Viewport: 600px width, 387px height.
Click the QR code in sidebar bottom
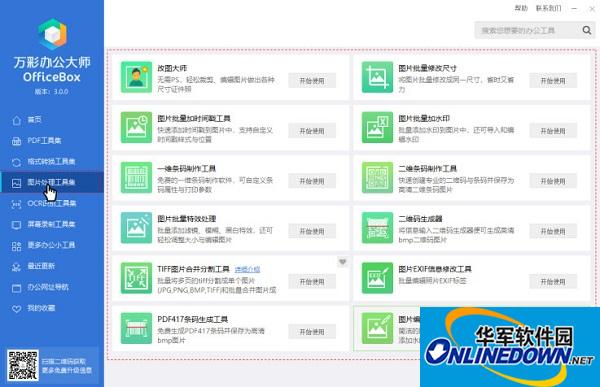coord(23,365)
